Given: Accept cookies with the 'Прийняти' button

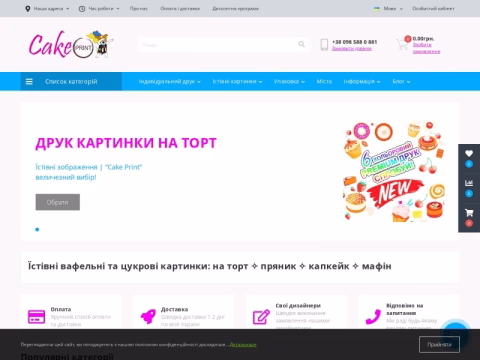Looking at the screenshot, I should click(x=439, y=344).
